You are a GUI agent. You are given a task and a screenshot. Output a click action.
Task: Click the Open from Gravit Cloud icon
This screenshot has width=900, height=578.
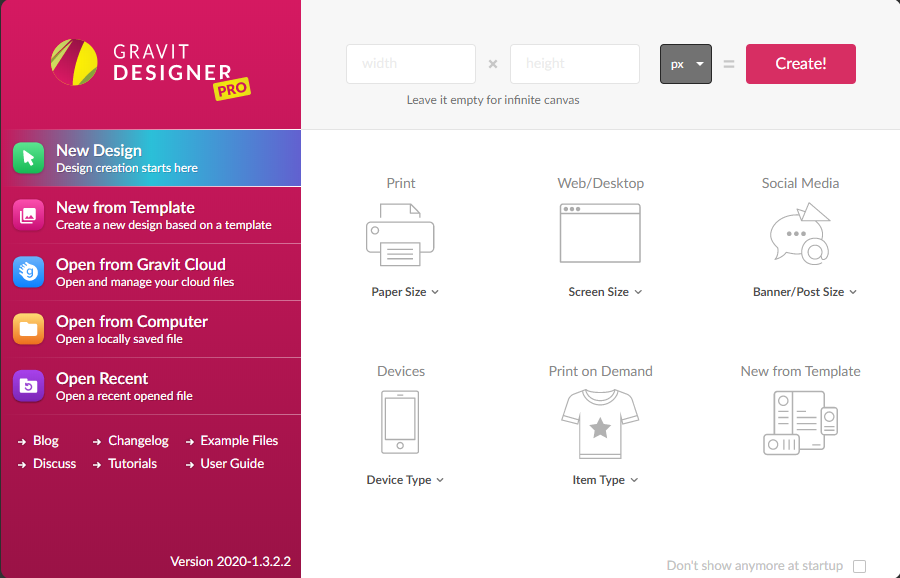pyautogui.click(x=29, y=272)
